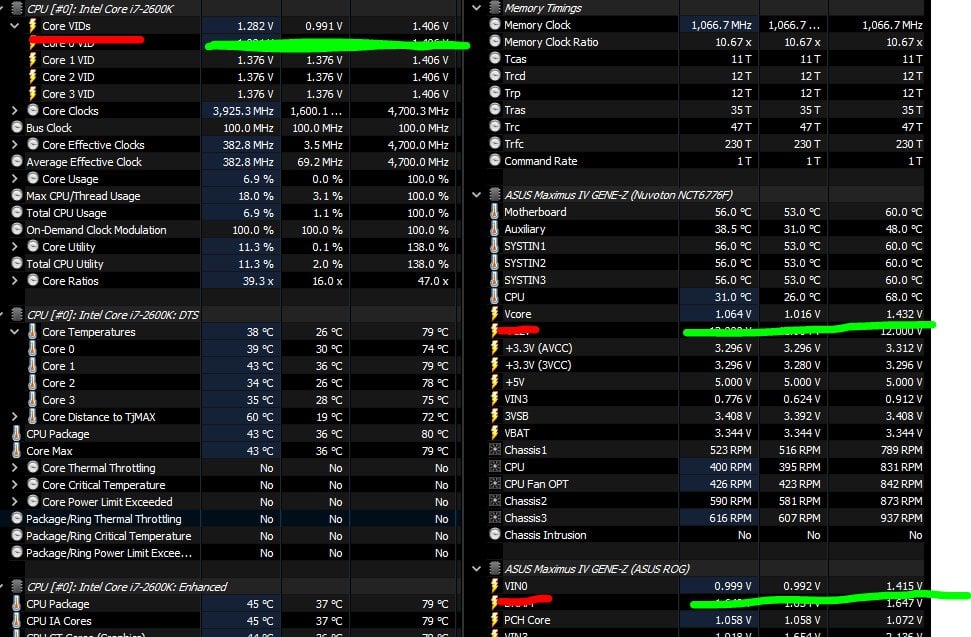This screenshot has width=971, height=637.
Task: Click the Max CPU/Thread Usage icon
Action: [x=17, y=196]
